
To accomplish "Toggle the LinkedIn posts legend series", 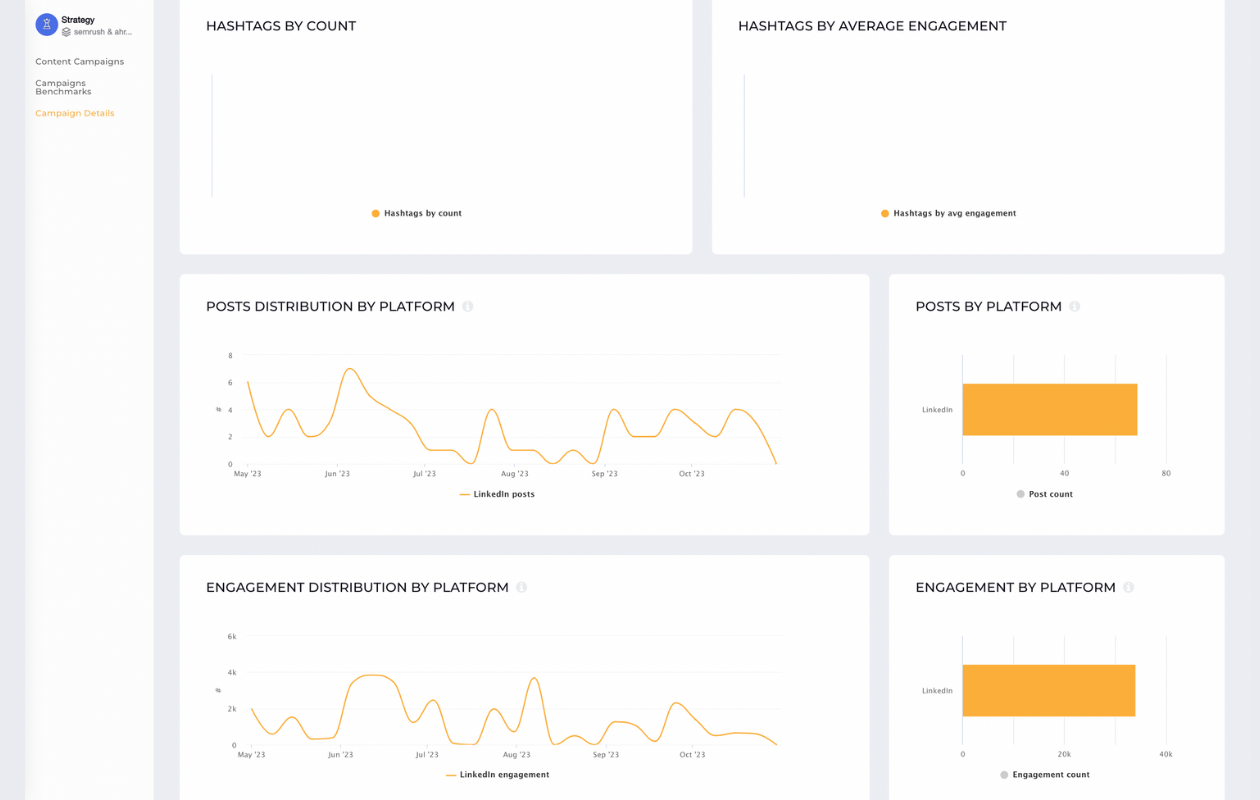I will (x=497, y=494).
